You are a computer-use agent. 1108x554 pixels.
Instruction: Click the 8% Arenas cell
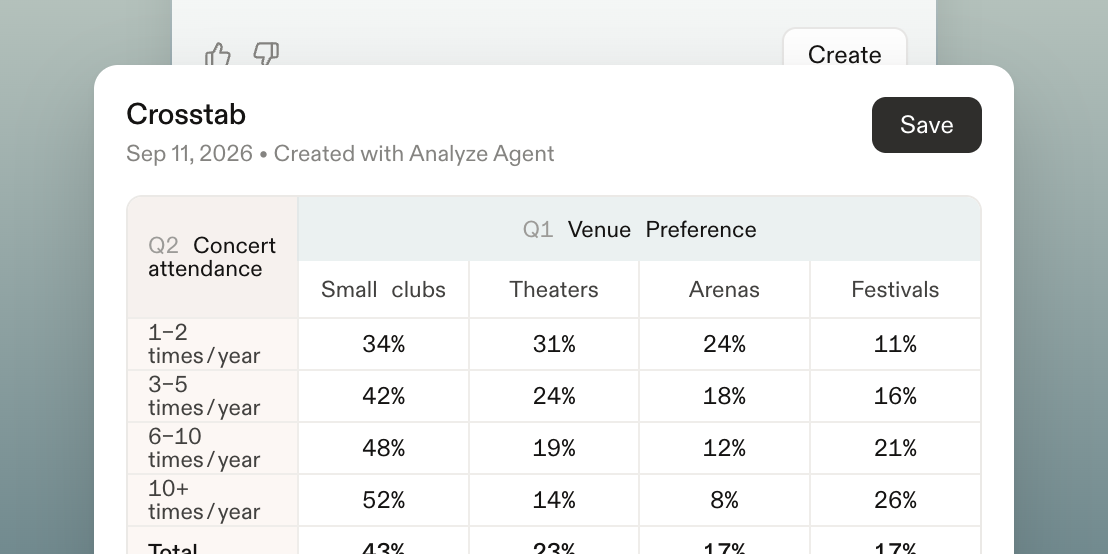pos(724,500)
